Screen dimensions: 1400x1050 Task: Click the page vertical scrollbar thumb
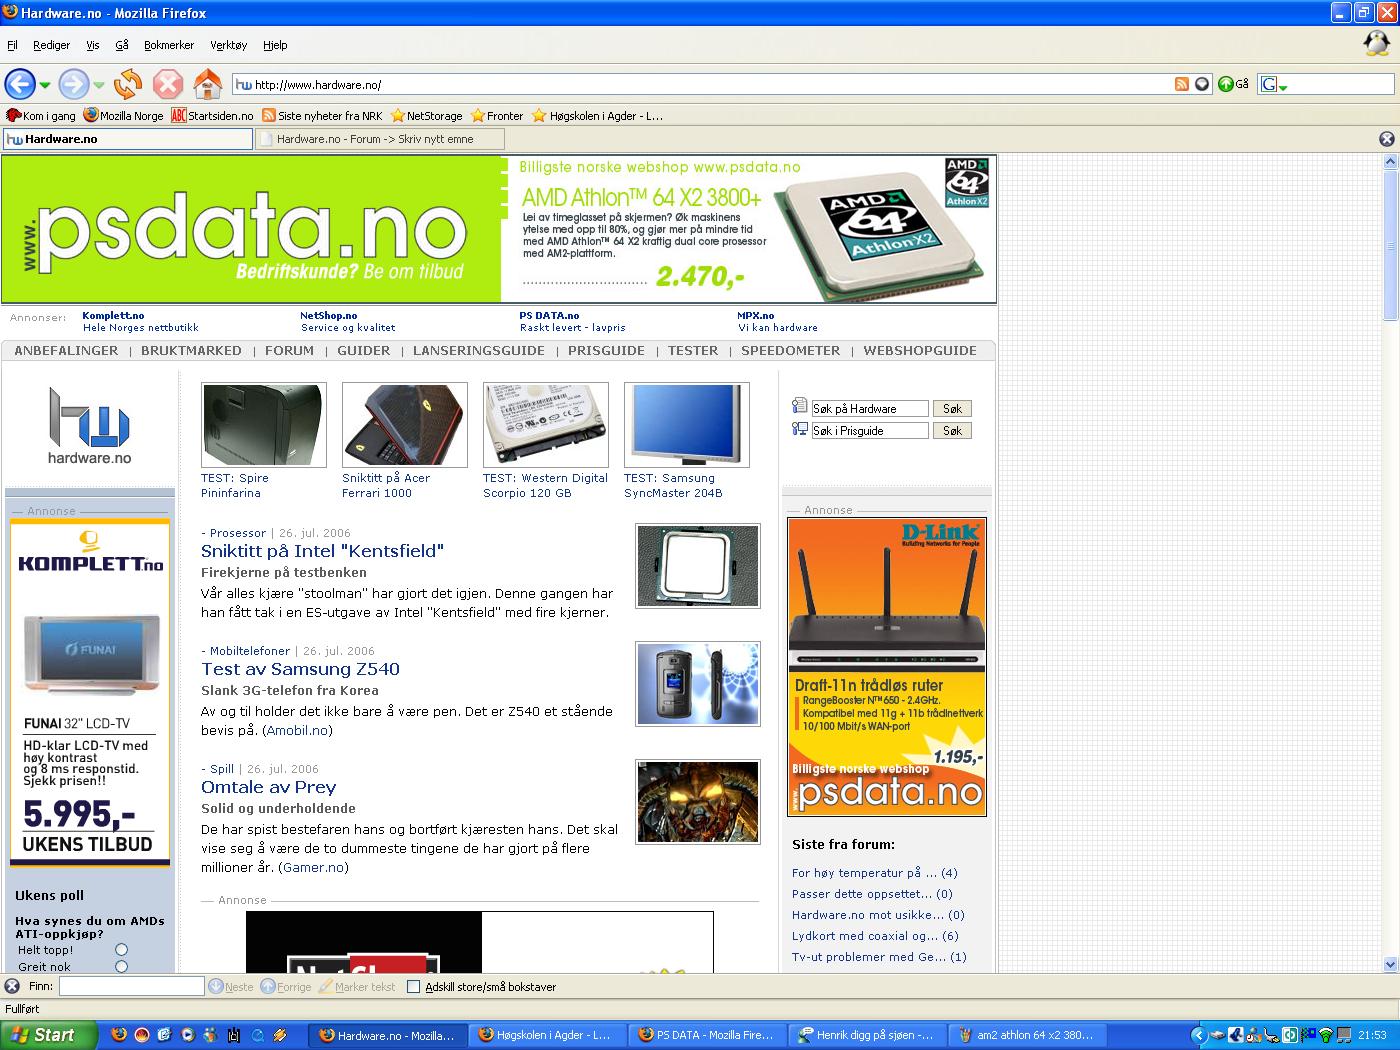1390,245
